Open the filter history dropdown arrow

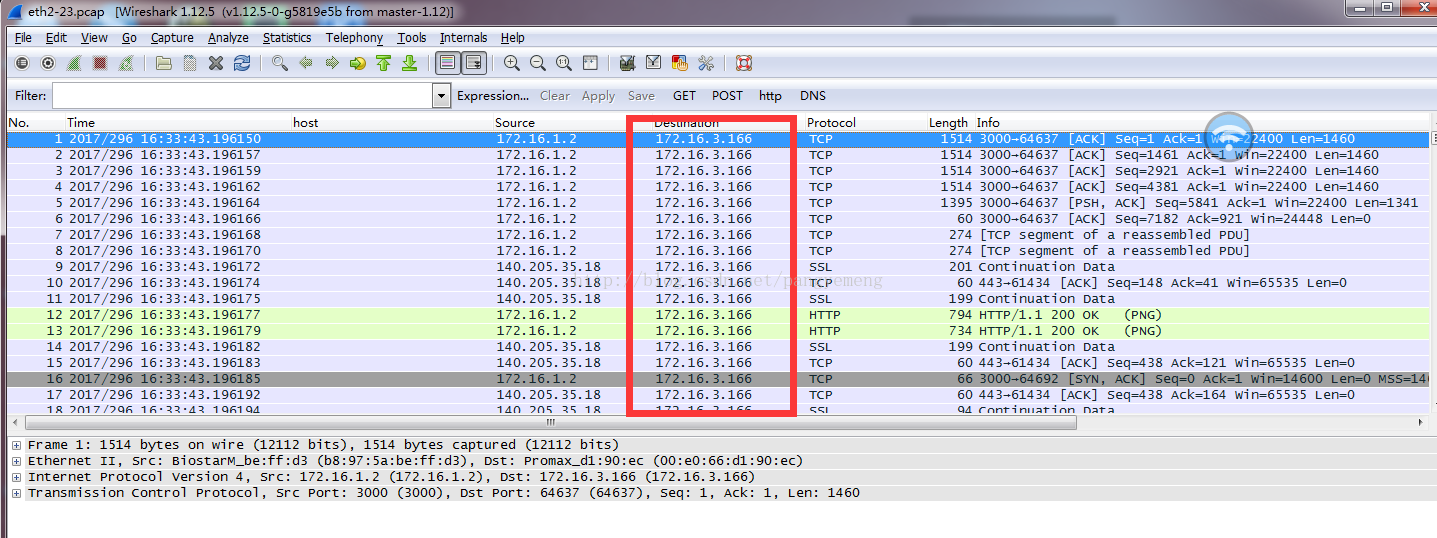point(441,96)
